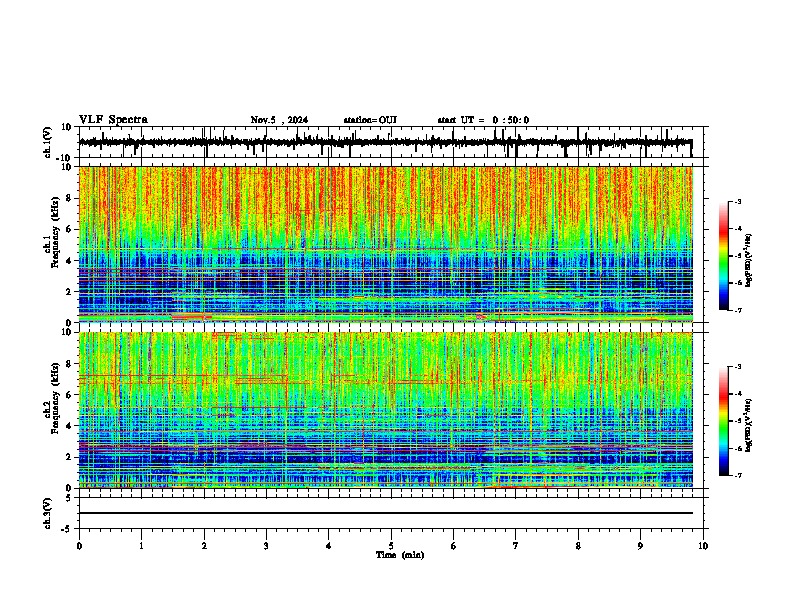Click the 'ch.1(V)' axis label
Image resolution: width=792 pixels, height=612 pixels.
coord(48,142)
